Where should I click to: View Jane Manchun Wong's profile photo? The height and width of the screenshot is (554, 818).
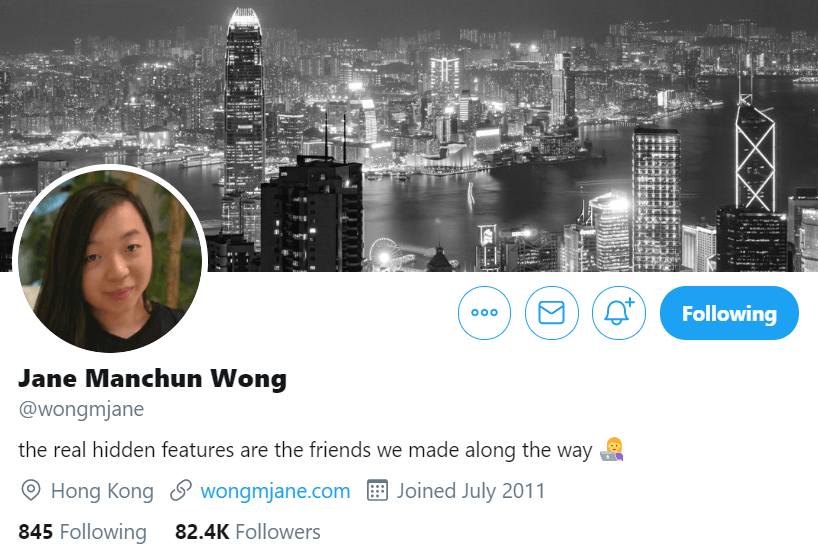110,261
